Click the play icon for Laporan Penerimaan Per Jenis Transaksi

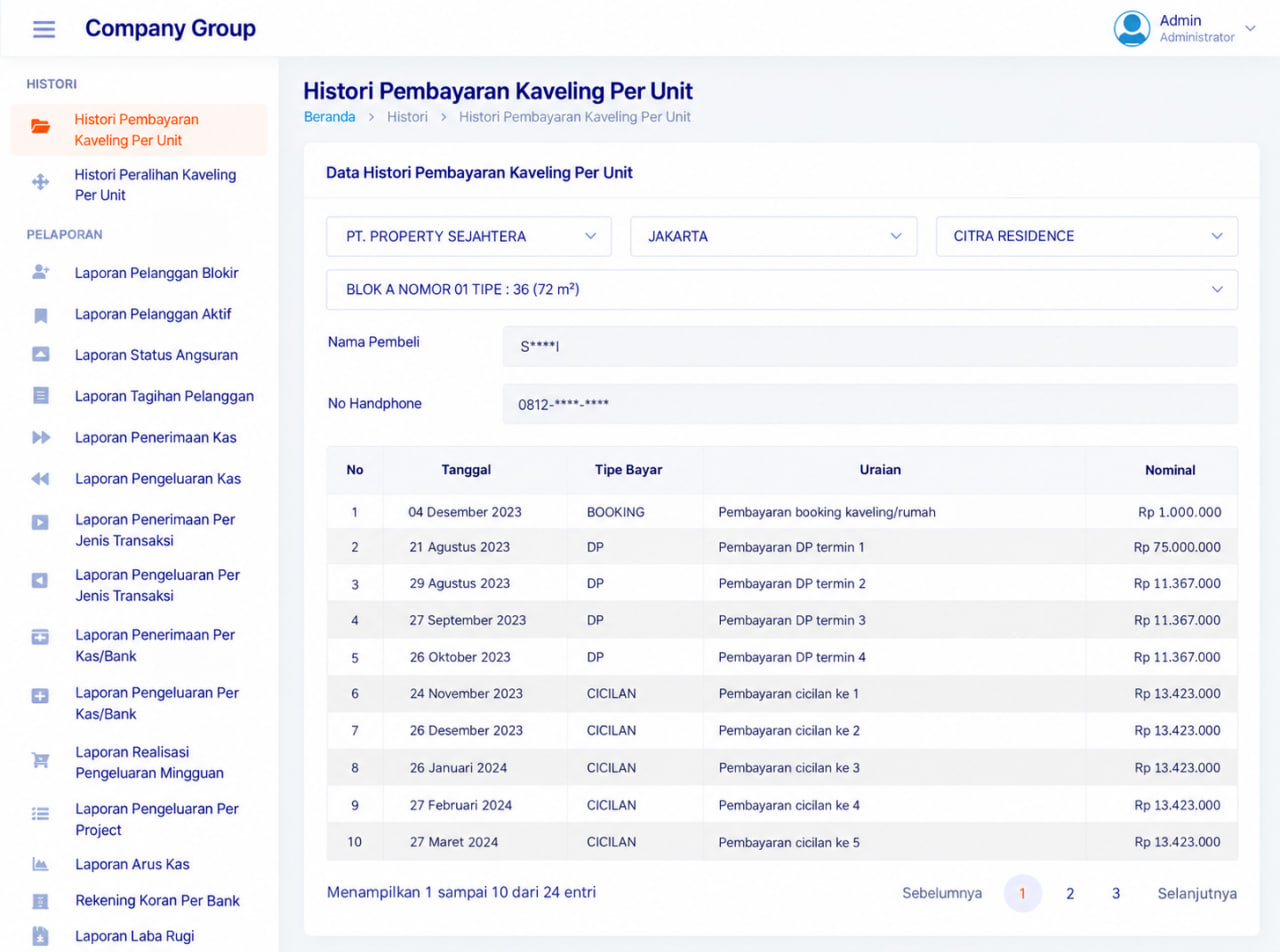coord(40,522)
